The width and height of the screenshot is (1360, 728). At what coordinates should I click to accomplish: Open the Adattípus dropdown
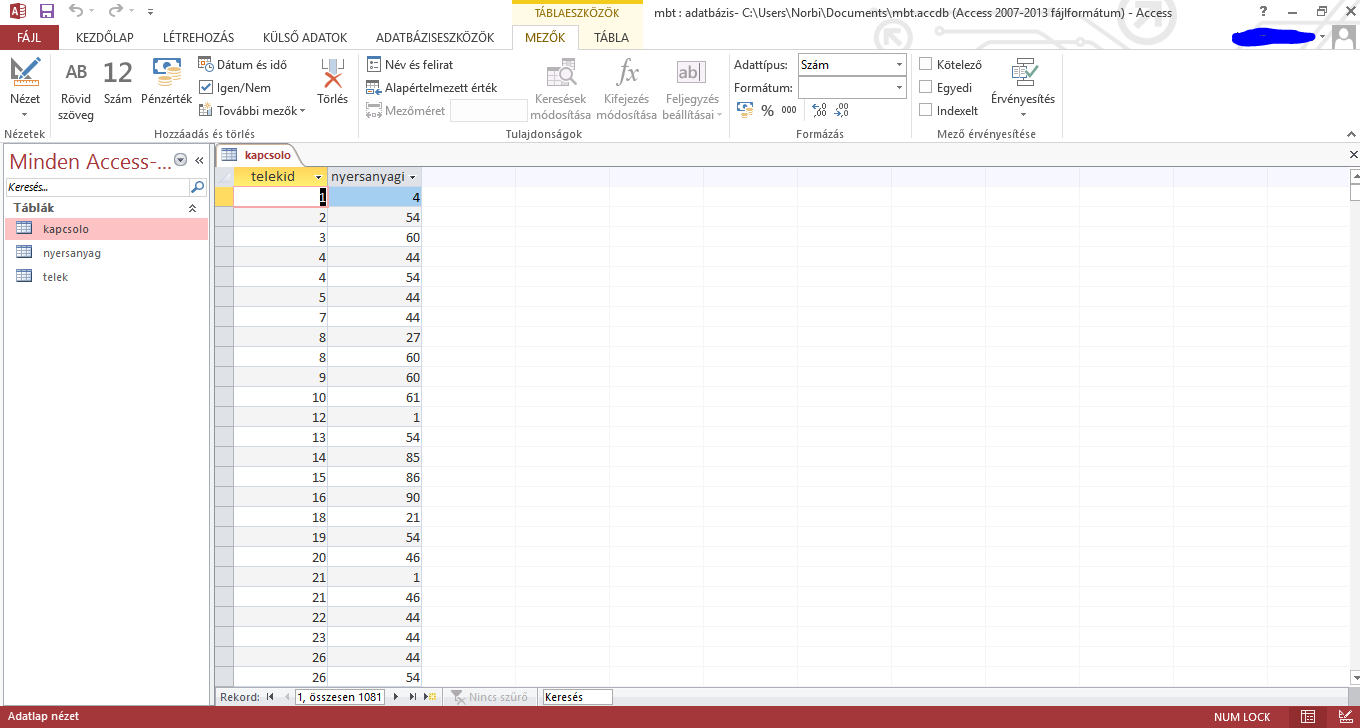(899, 65)
